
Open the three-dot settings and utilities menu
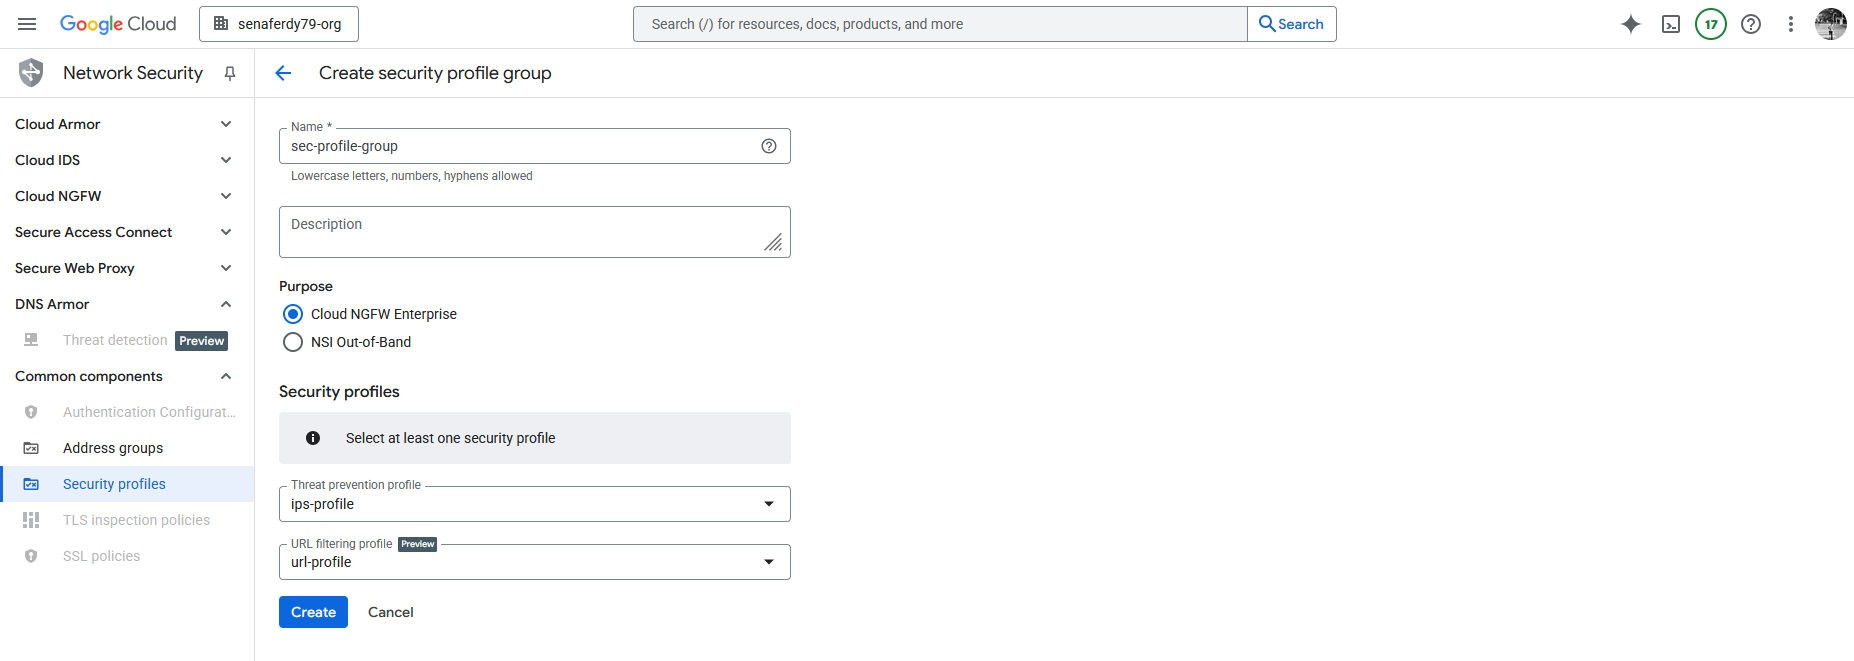click(x=1791, y=24)
